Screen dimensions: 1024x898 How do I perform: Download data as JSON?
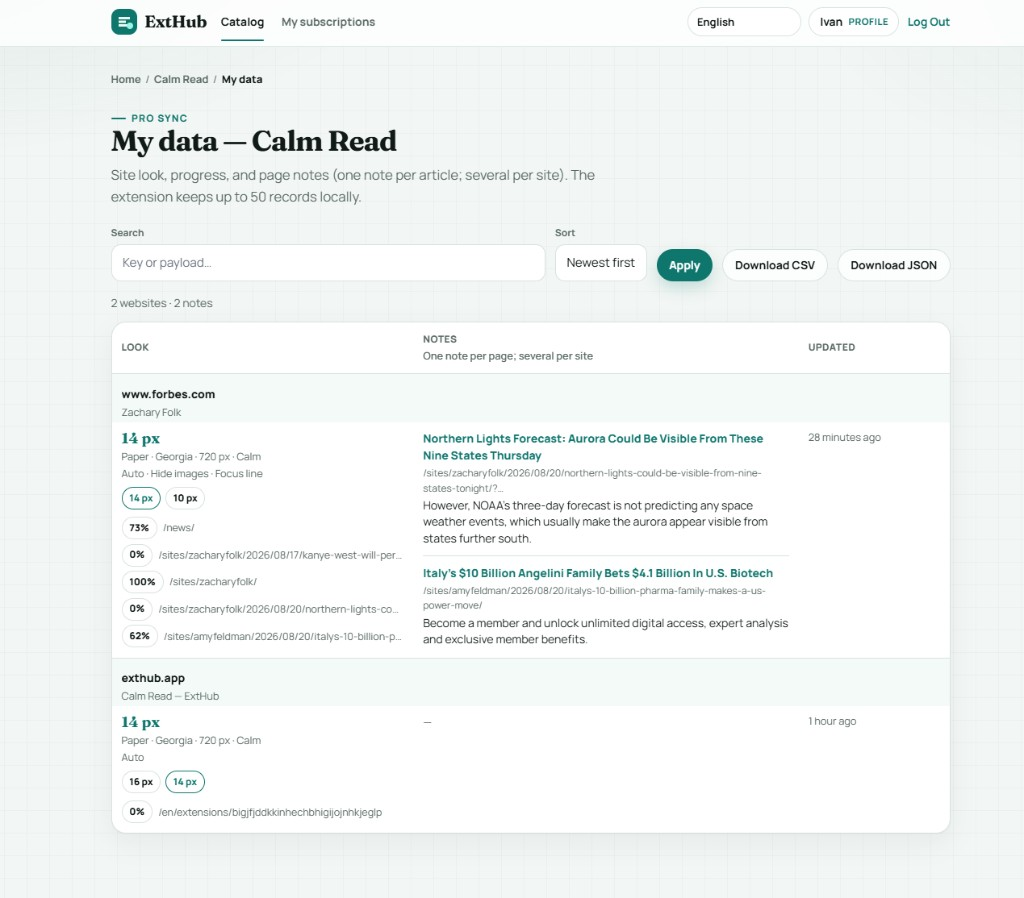click(893, 265)
